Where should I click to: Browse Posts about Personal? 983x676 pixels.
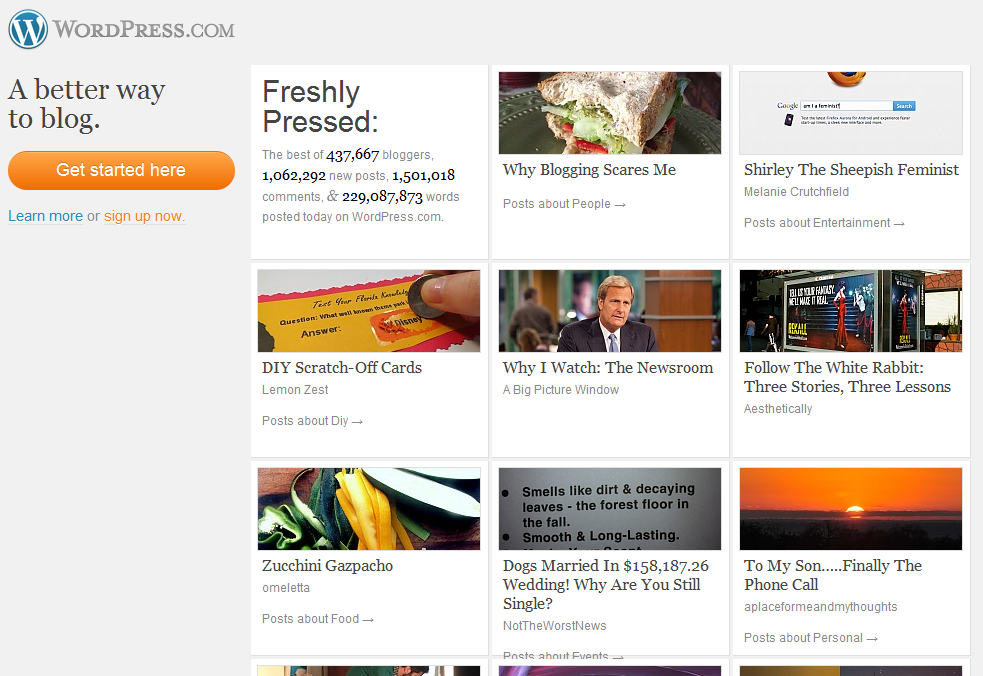pos(811,638)
